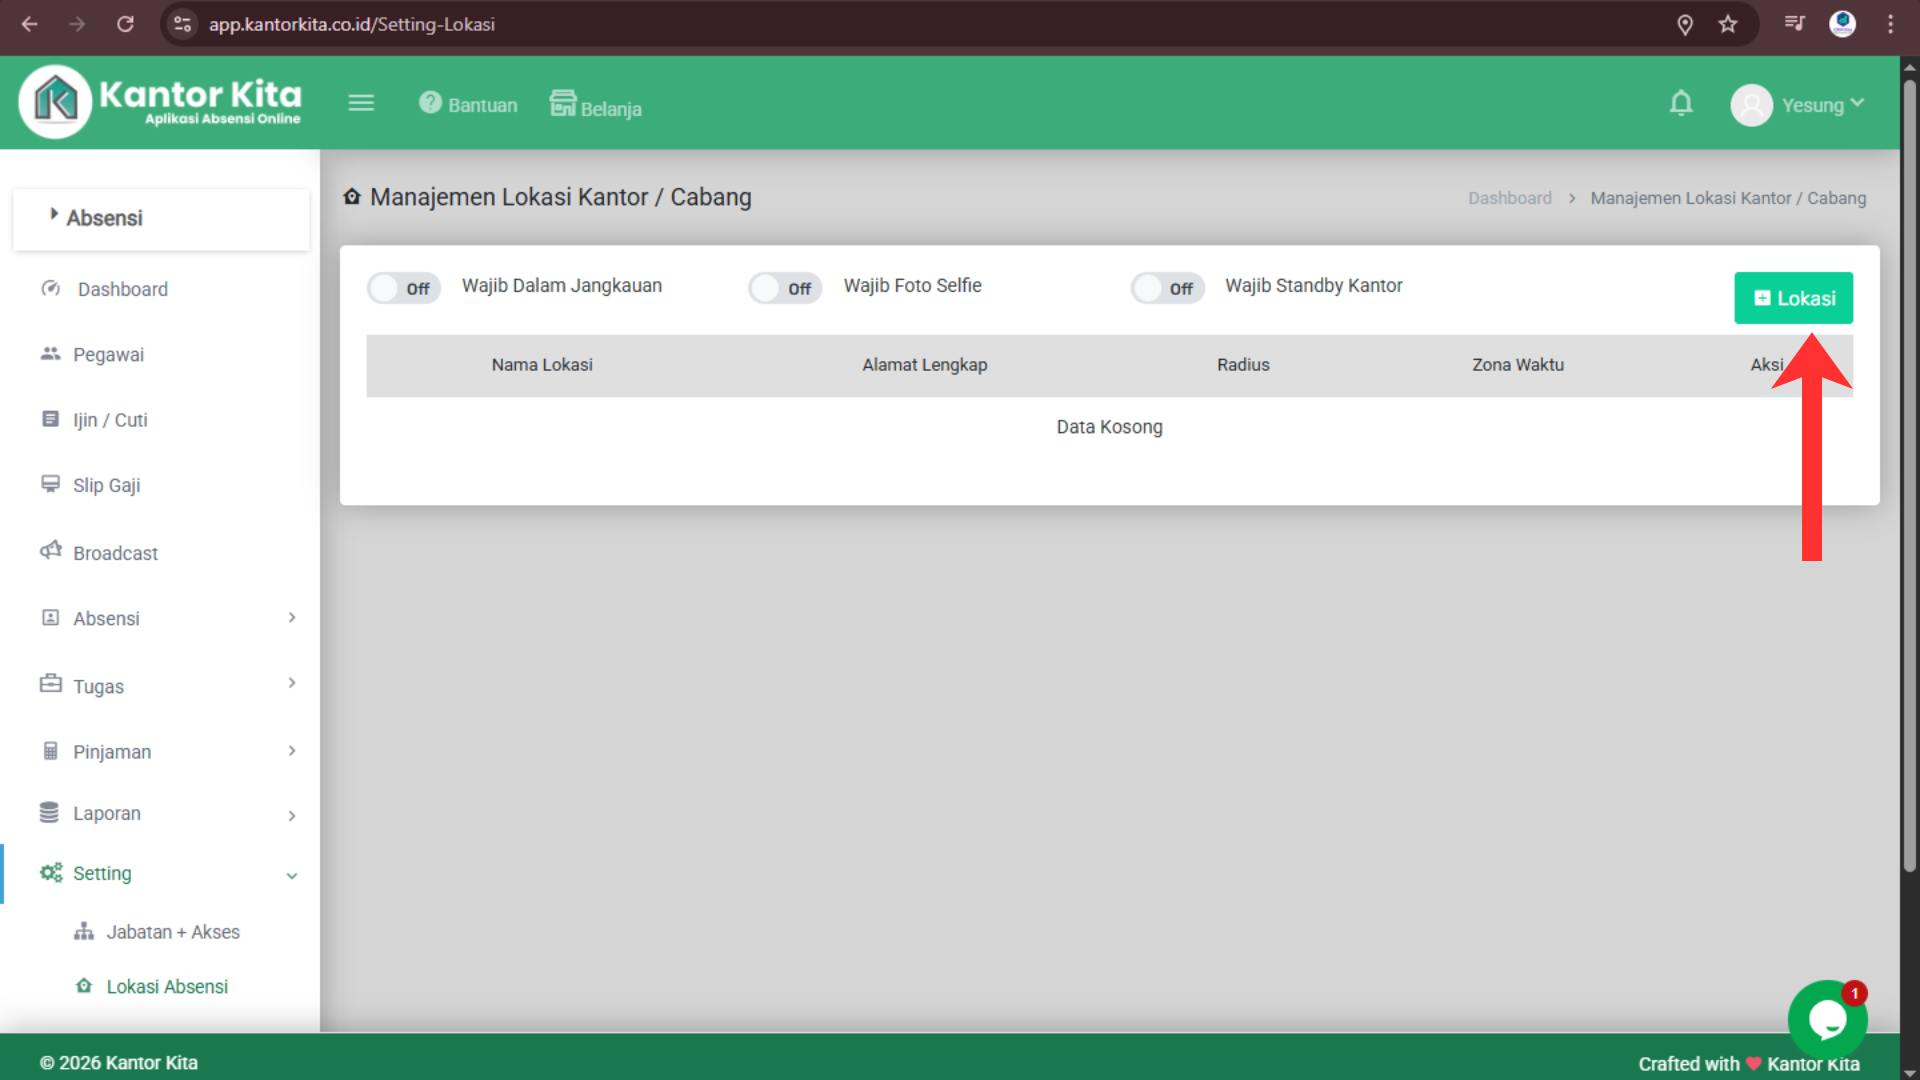Expand the Laporan submenu chevron
This screenshot has height=1080, width=1920.
(291, 815)
